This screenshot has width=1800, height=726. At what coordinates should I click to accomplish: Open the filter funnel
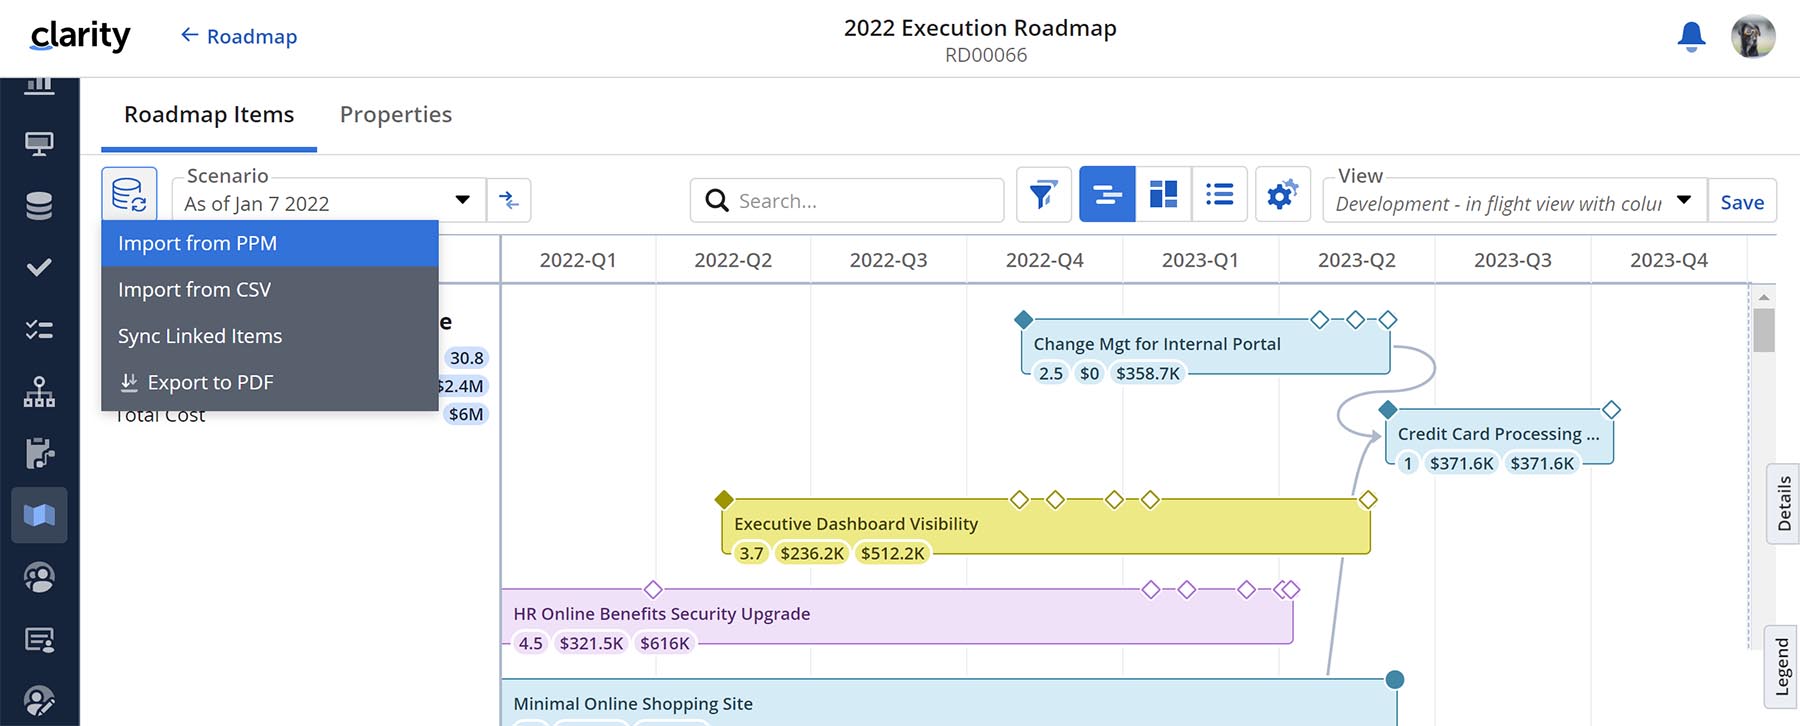pos(1043,194)
